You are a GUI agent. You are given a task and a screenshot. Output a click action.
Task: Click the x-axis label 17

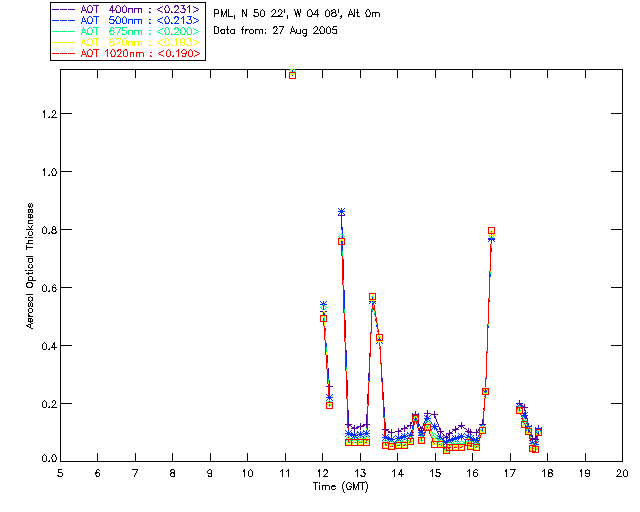(x=510, y=473)
